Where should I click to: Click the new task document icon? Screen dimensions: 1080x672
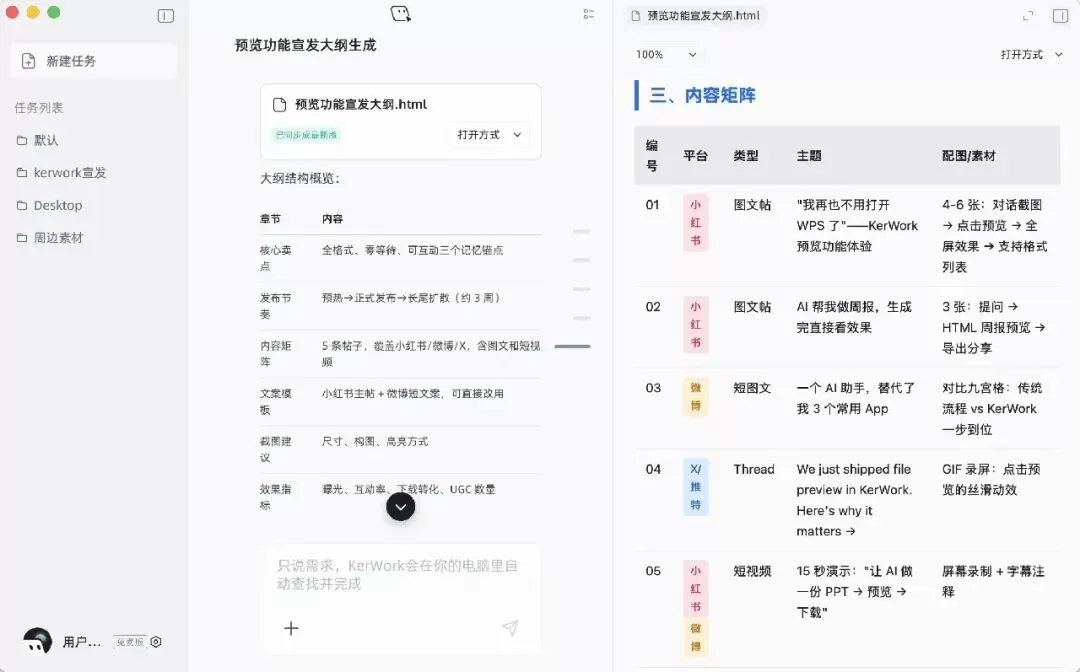tap(28, 61)
